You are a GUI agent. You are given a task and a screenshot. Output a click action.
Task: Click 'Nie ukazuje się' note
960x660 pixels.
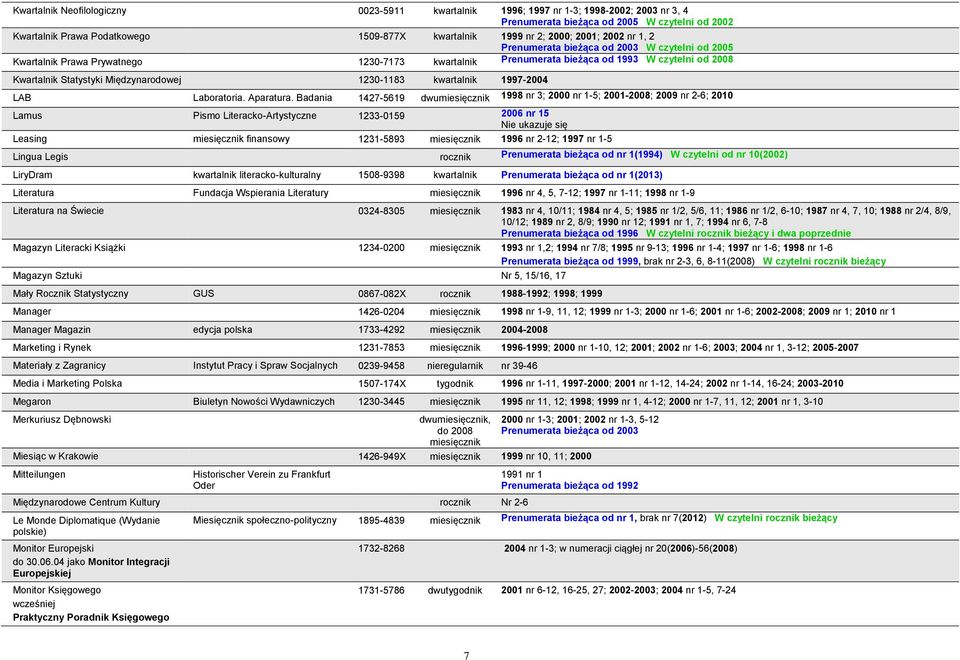click(x=534, y=125)
